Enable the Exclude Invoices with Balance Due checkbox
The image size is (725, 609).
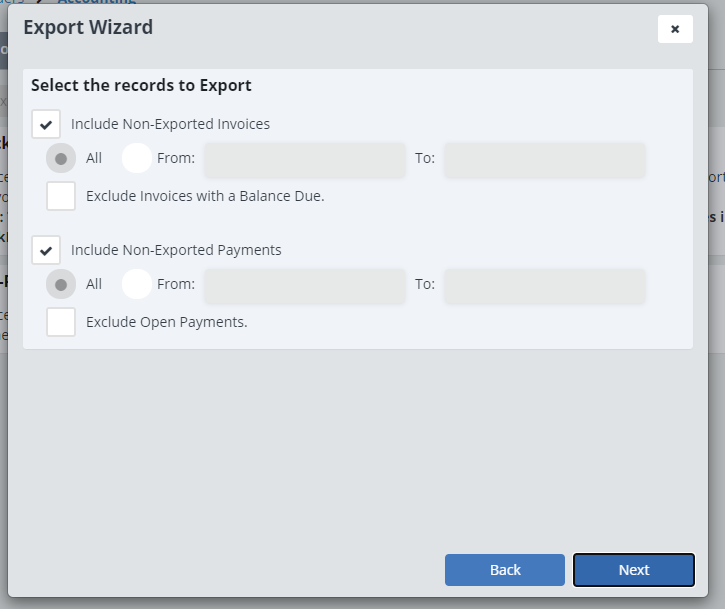61,197
